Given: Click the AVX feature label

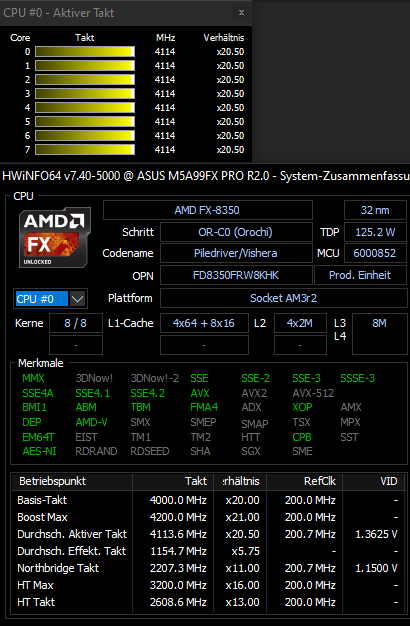Looking at the screenshot, I should click(200, 393).
